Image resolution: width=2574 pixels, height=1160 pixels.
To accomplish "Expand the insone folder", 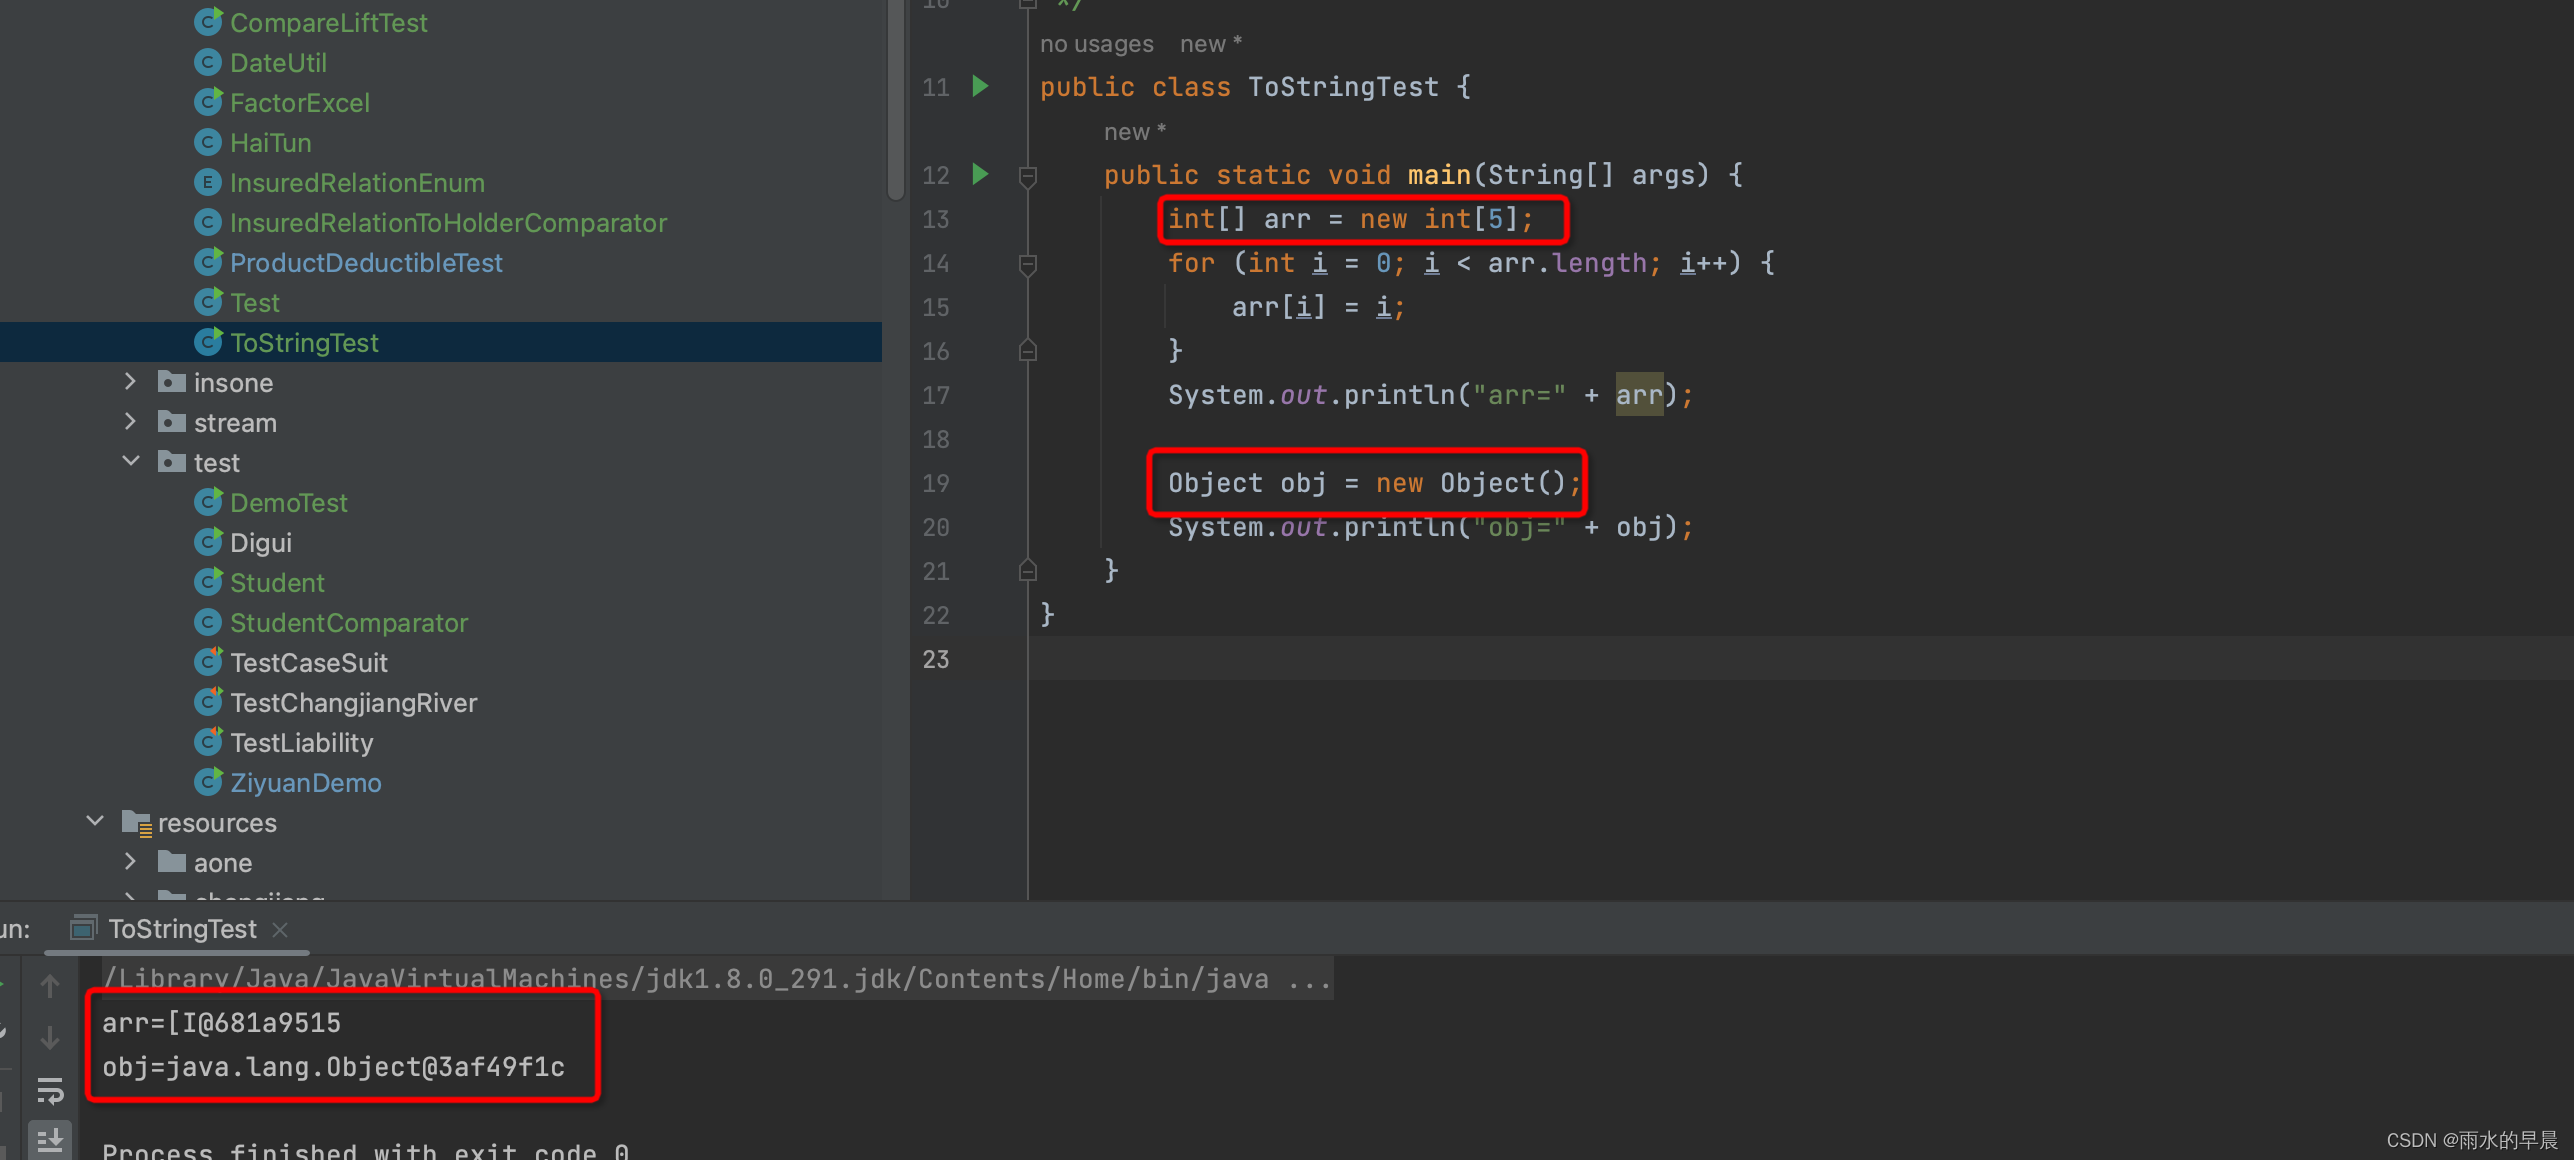I will coord(130,382).
